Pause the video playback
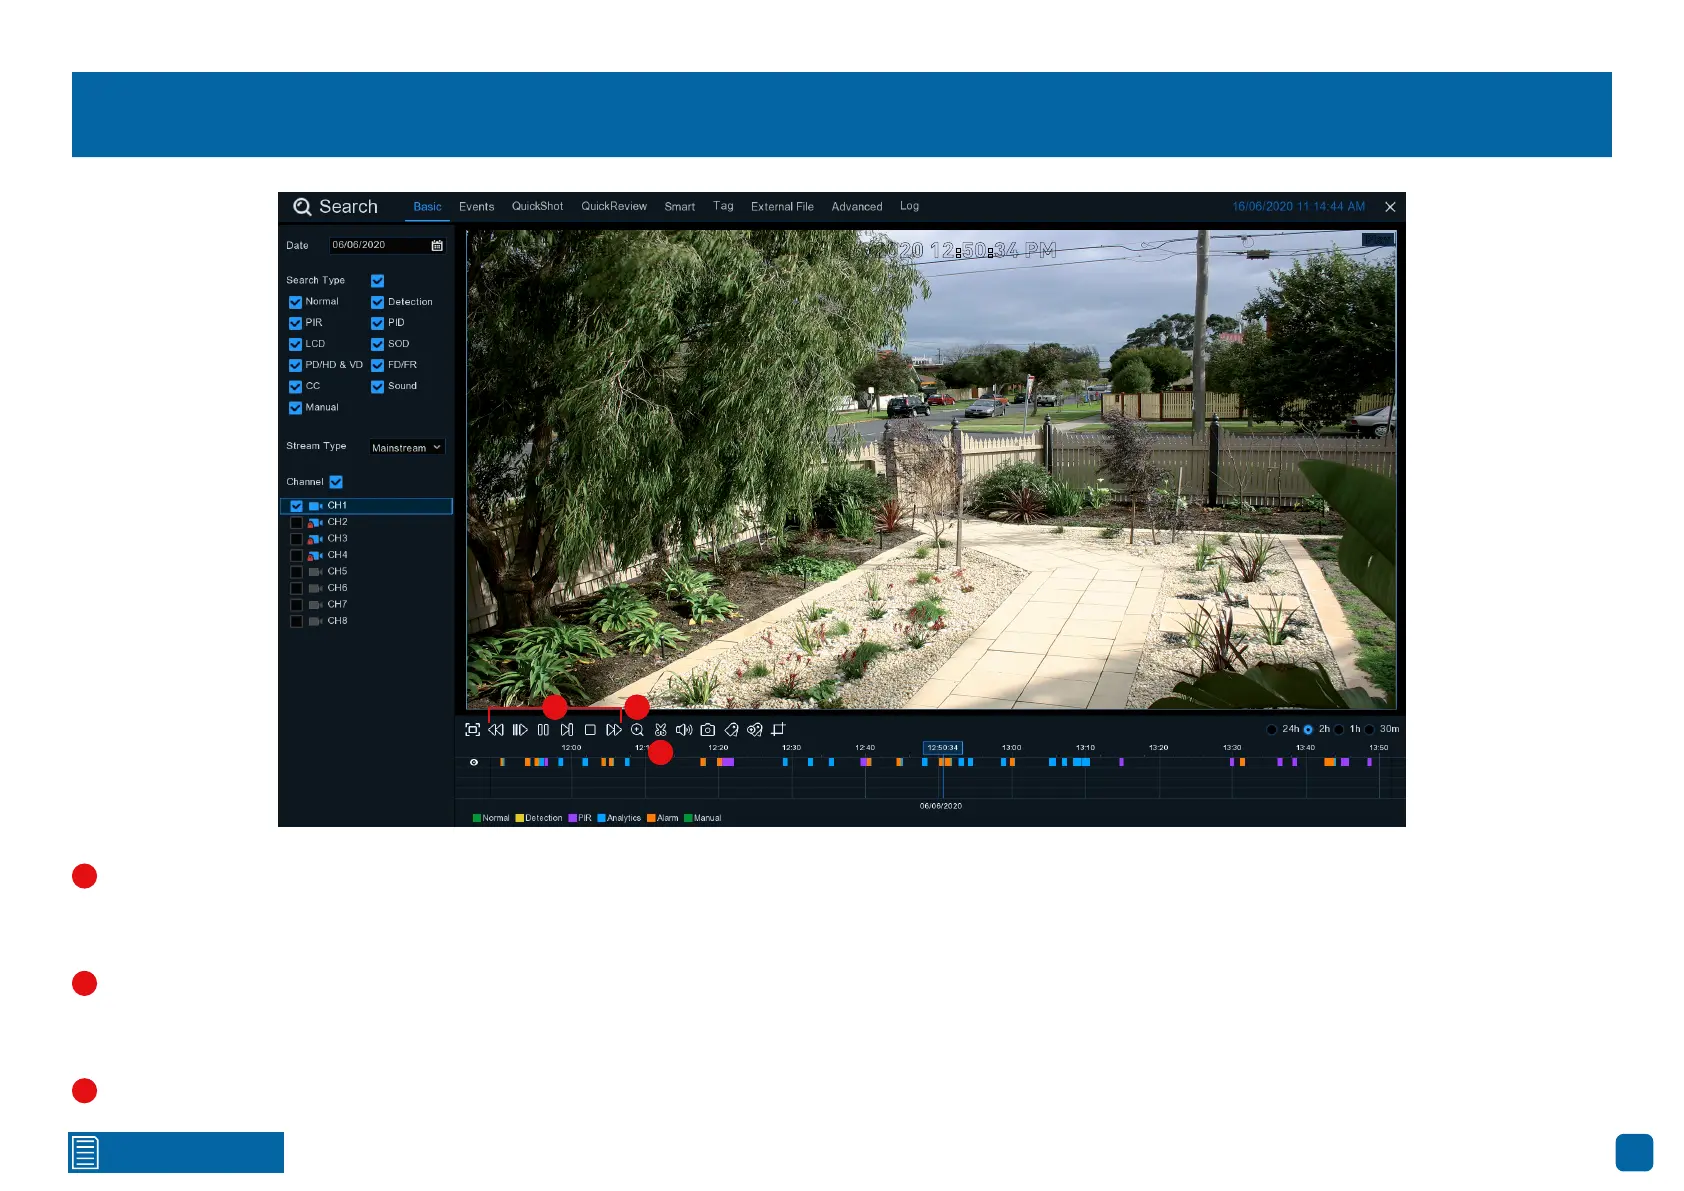This screenshot has width=1684, height=1191. point(543,730)
